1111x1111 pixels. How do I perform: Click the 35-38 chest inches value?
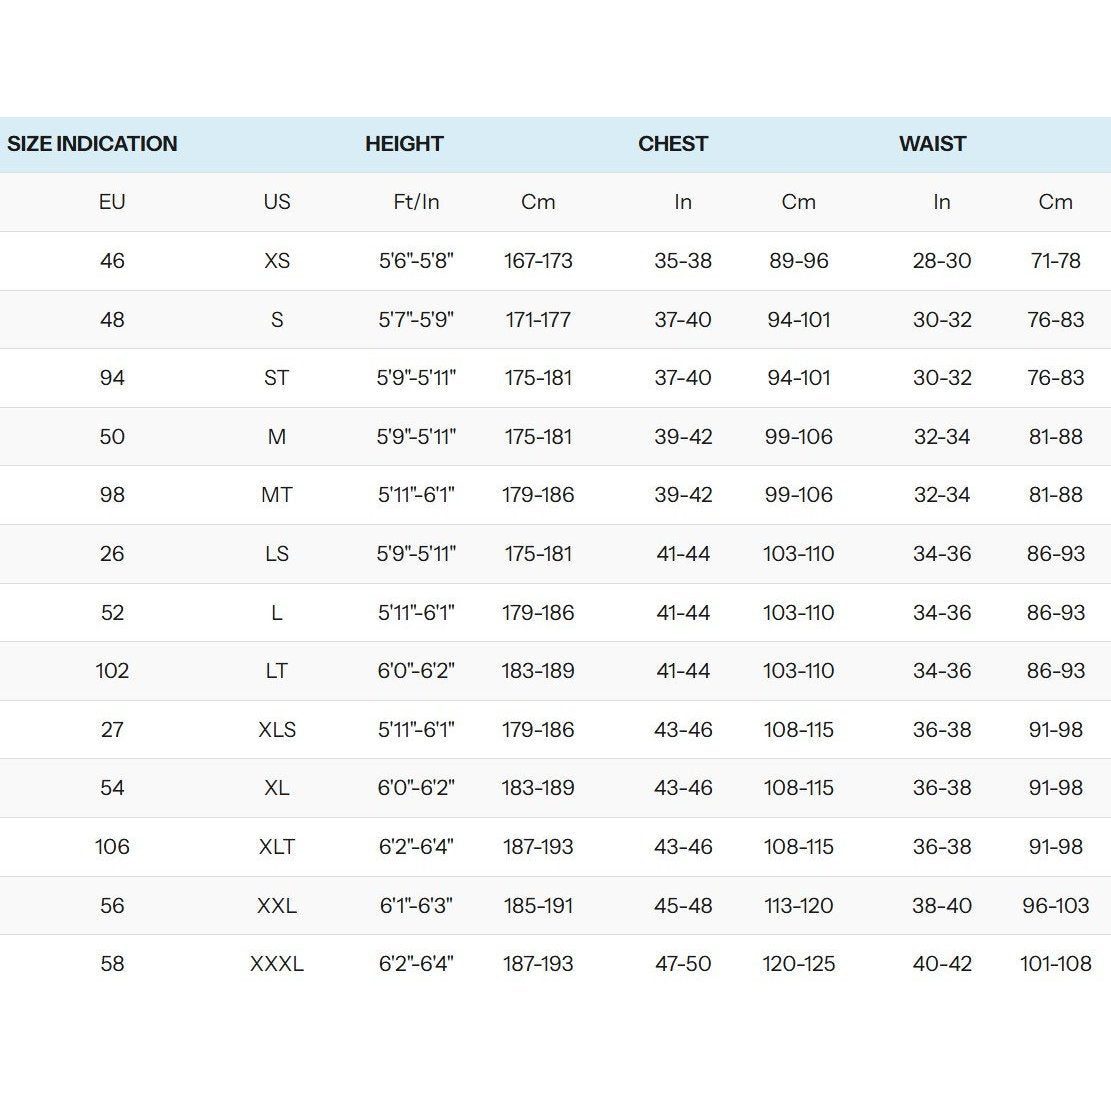(683, 261)
